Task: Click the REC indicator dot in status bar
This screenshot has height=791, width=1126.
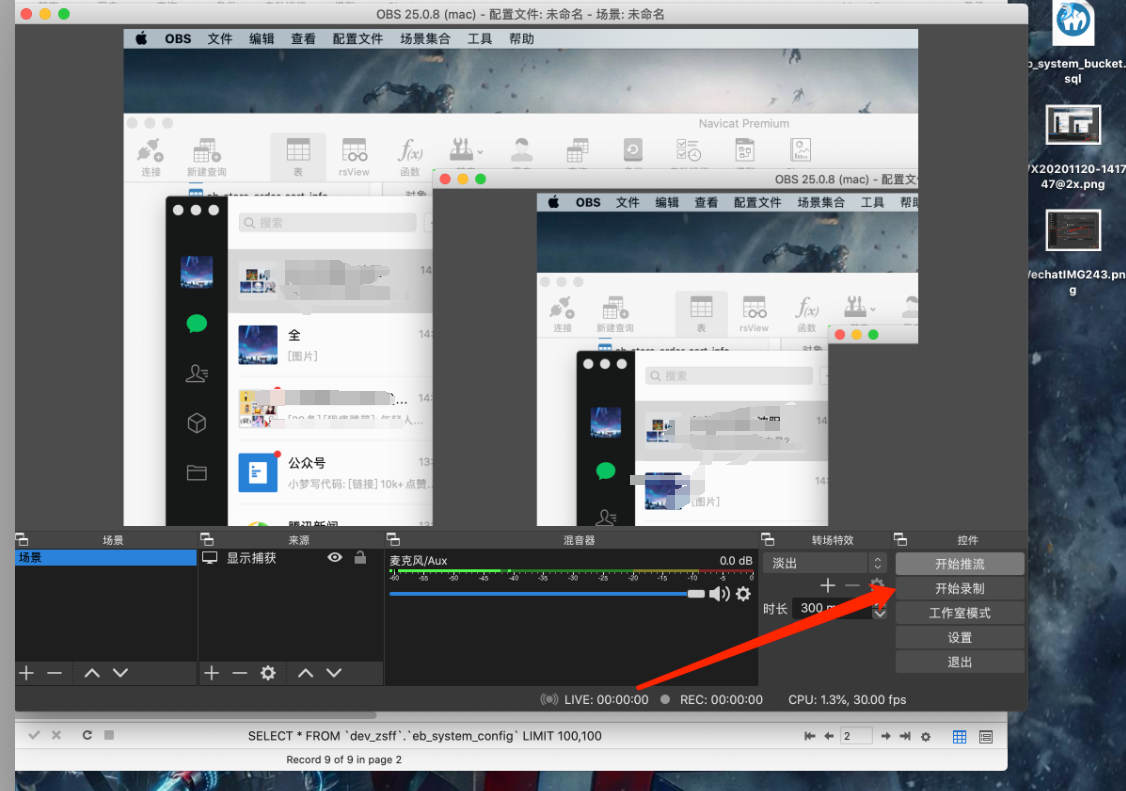Action: (665, 699)
